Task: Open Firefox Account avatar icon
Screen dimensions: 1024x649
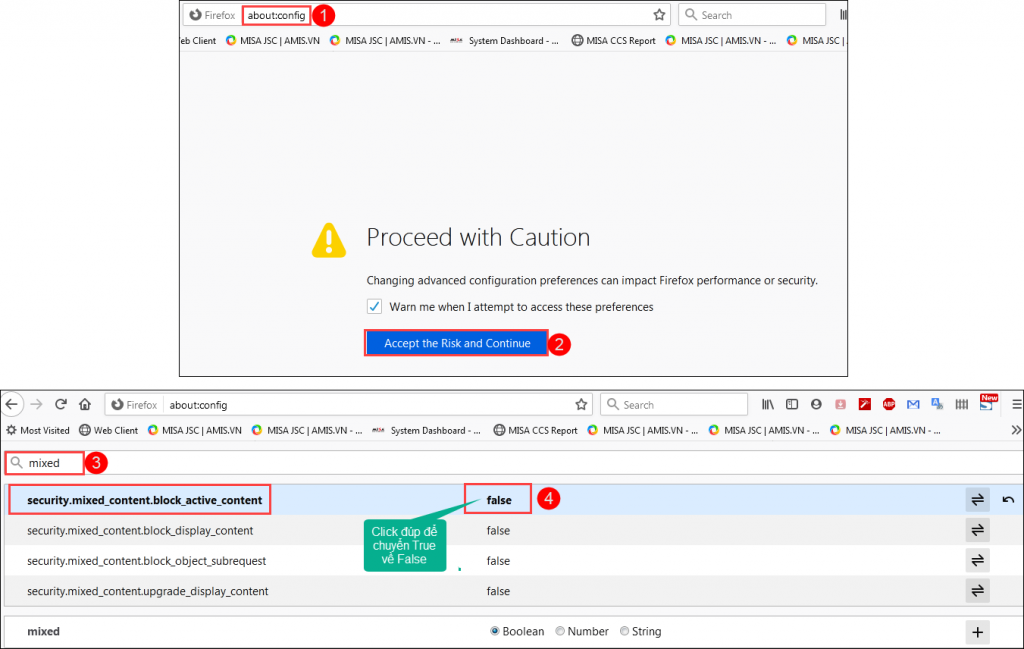Action: click(816, 405)
